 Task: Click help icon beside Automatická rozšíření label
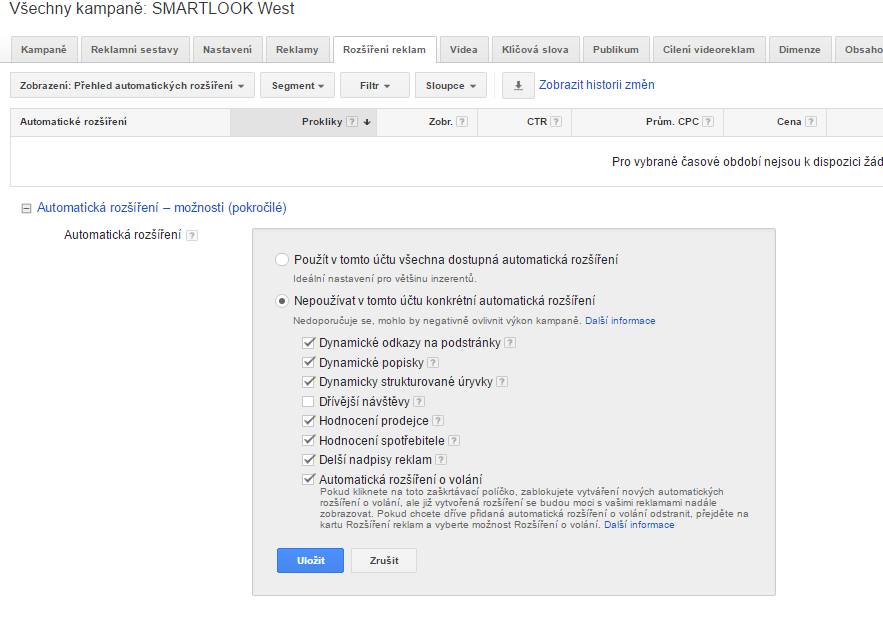tap(192, 235)
